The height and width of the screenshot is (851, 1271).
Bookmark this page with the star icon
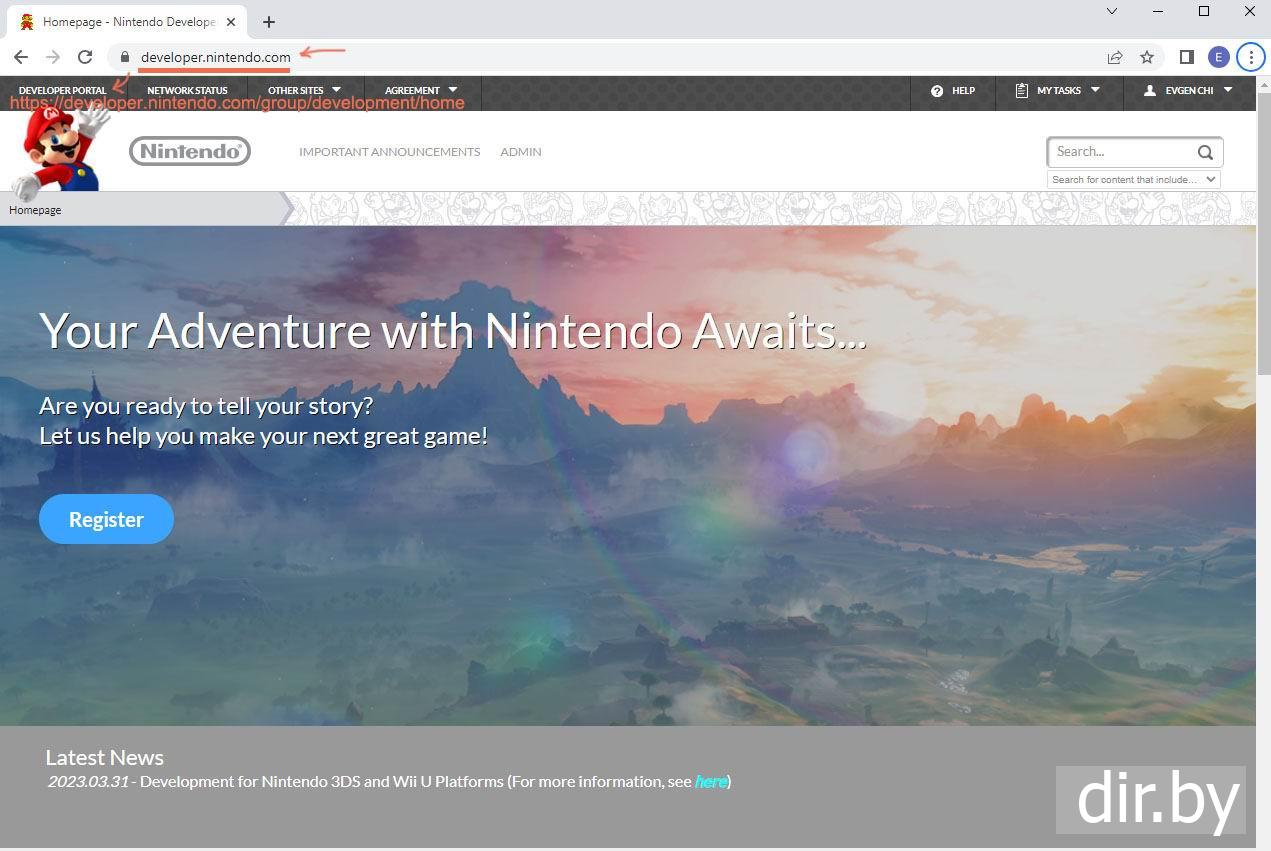click(x=1147, y=57)
